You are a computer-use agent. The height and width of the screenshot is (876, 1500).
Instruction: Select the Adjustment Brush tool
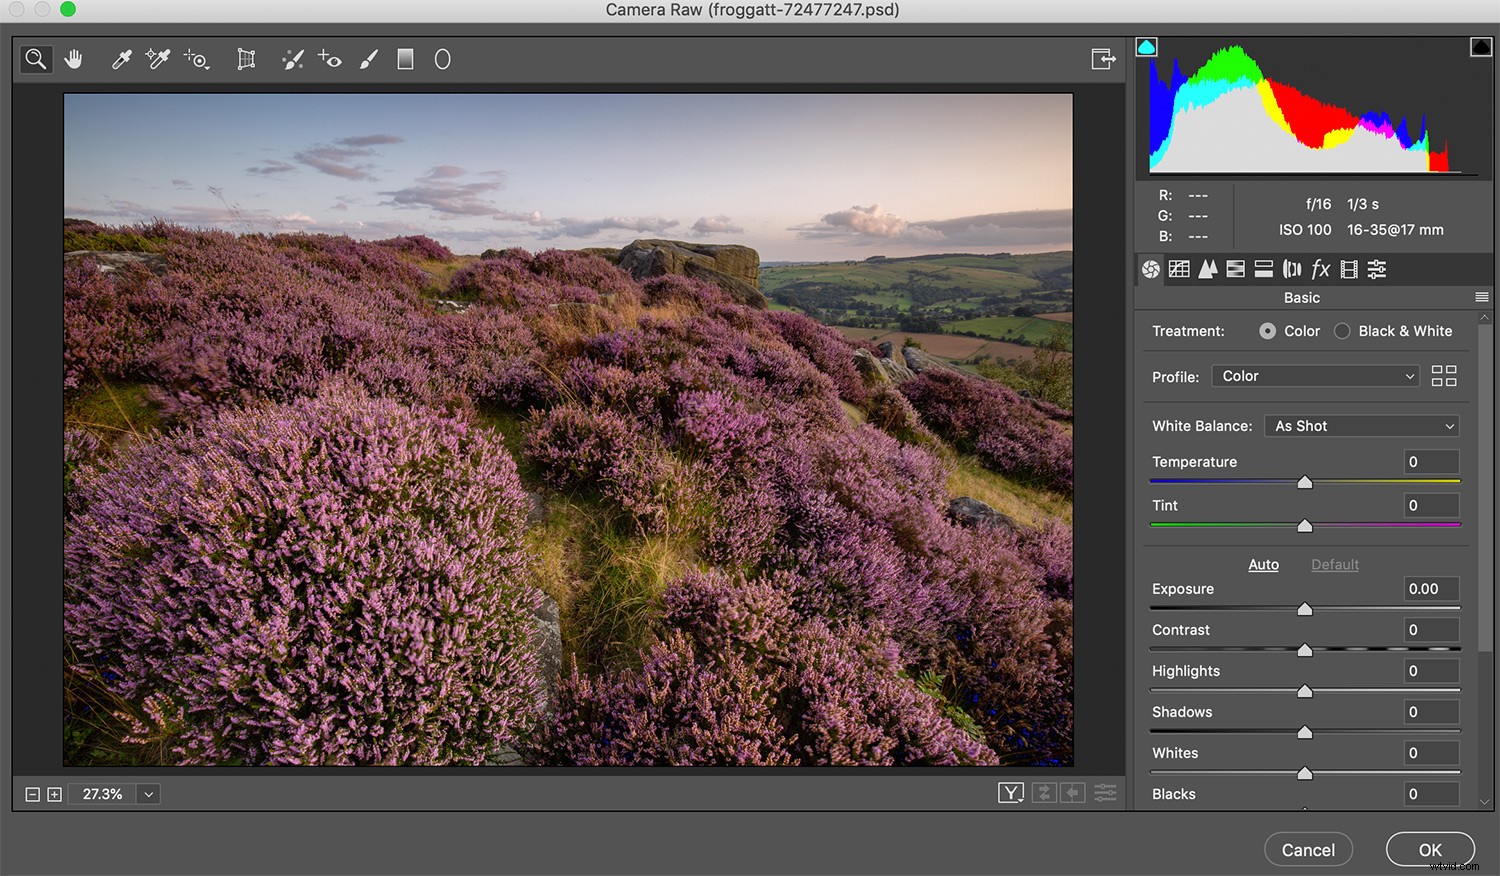[368, 59]
